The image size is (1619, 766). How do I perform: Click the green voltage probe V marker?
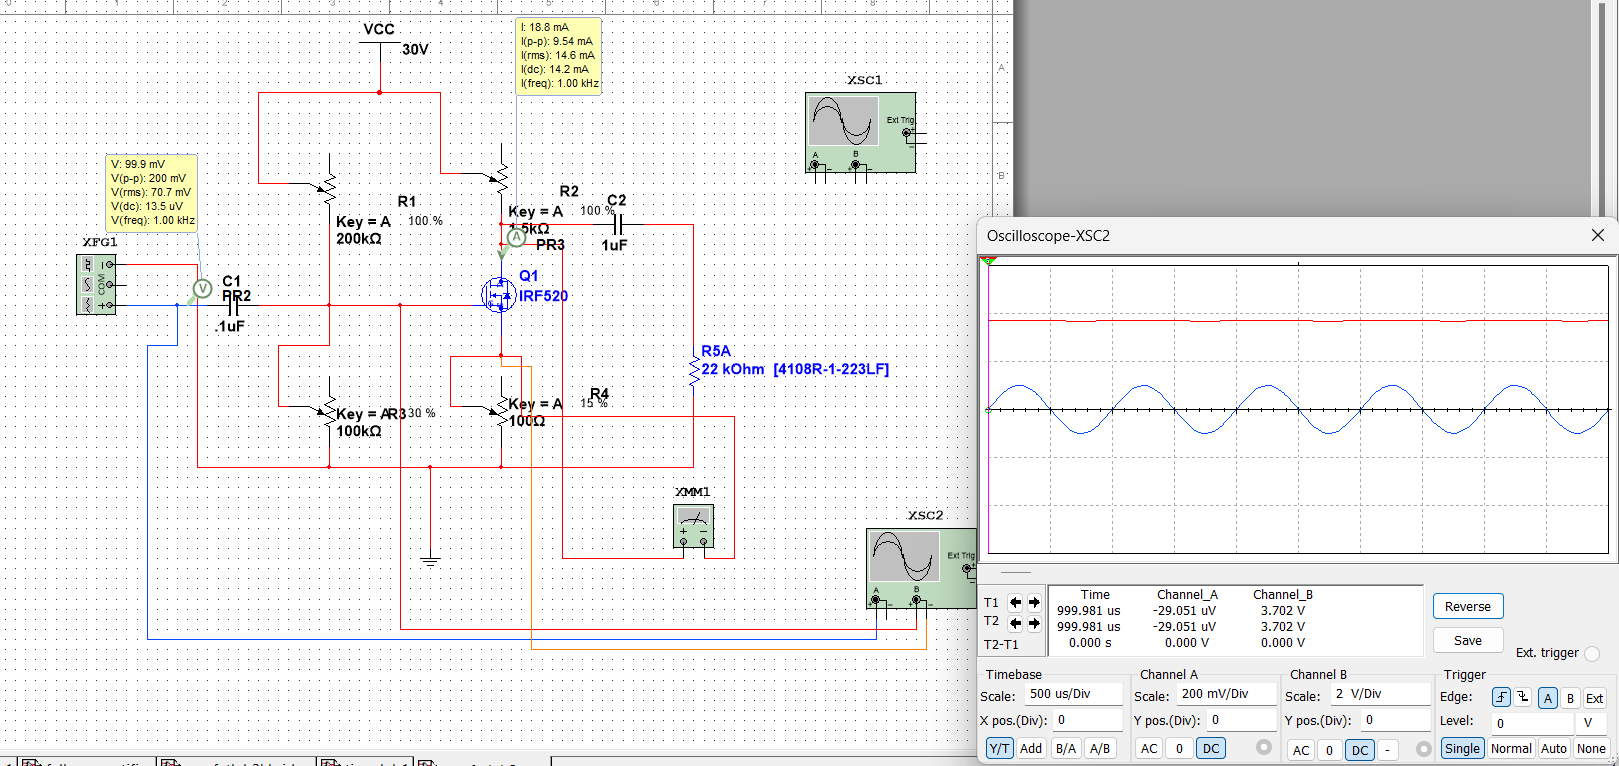point(202,289)
